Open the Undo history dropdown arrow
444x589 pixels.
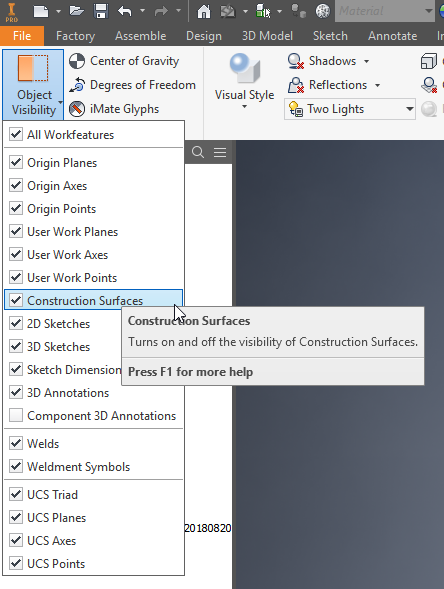[142, 11]
